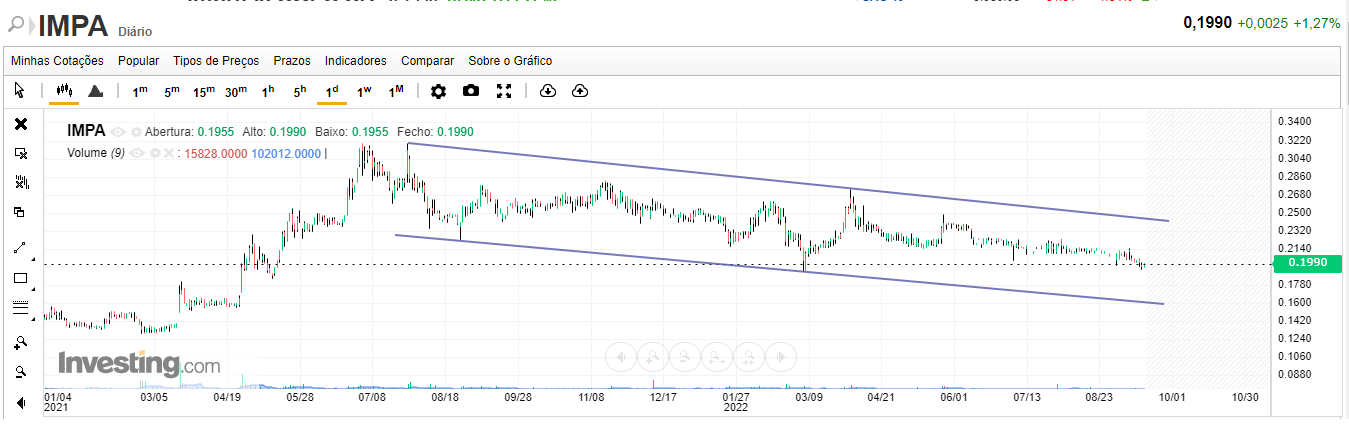Select the arrow cursor tool
Image resolution: width=1349 pixels, height=437 pixels.
point(19,91)
